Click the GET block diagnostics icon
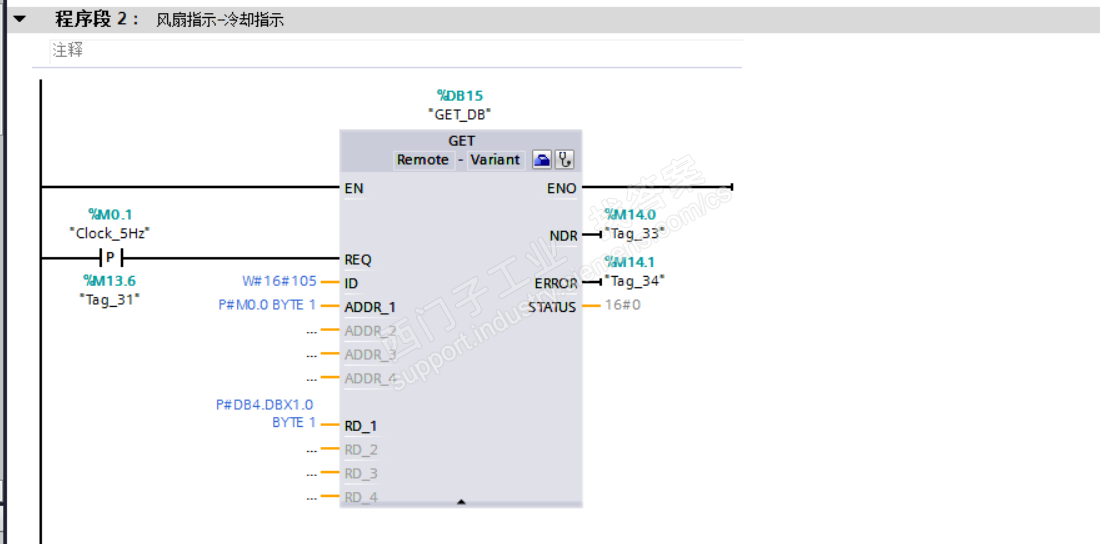The width and height of the screenshot is (1100, 544). 565,160
